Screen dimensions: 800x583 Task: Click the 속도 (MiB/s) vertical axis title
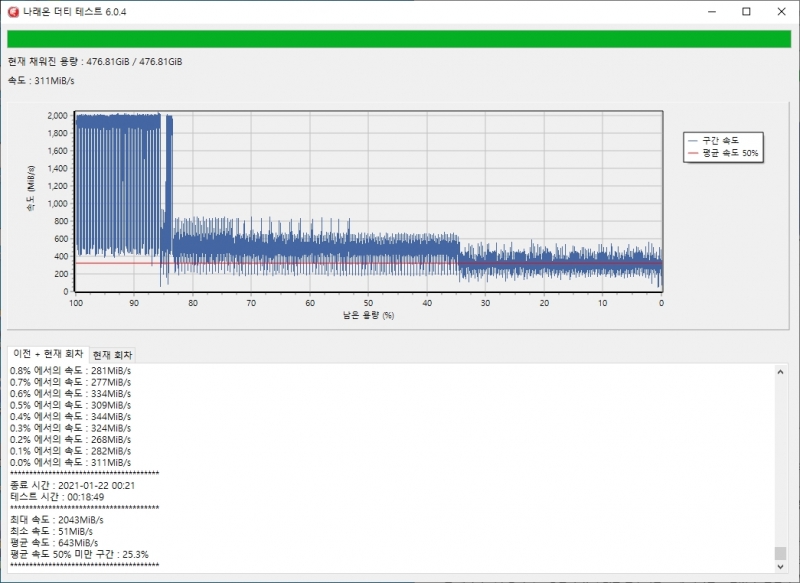tap(31, 188)
